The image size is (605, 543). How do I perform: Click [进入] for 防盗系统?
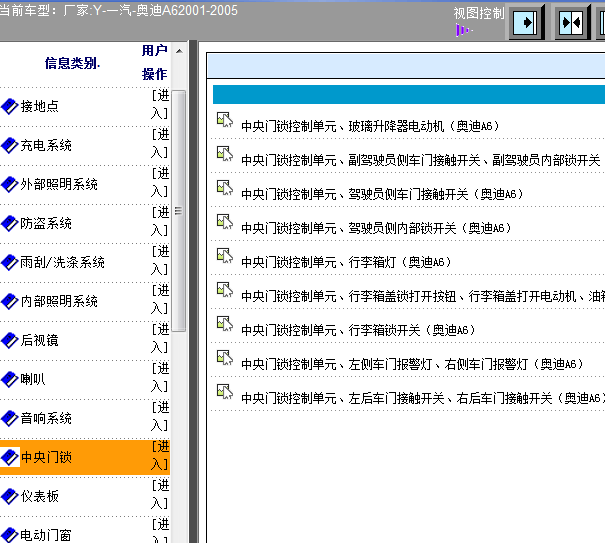pyautogui.click(x=160, y=221)
